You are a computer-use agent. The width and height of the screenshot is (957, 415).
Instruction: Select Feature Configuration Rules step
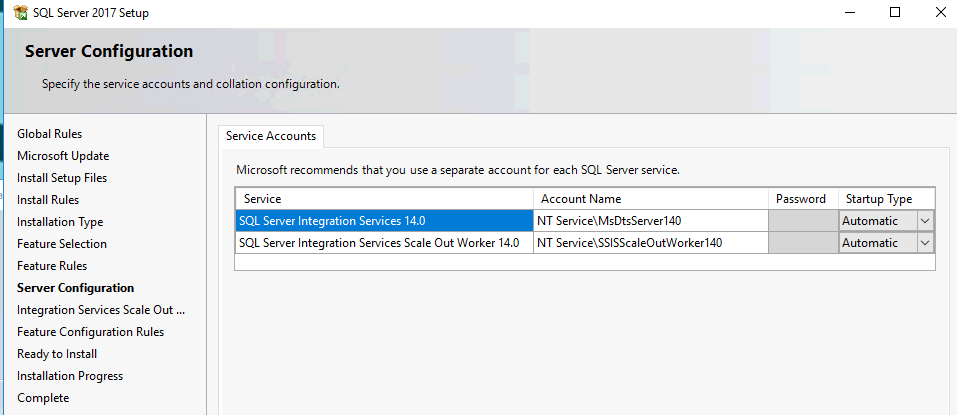click(x=90, y=331)
